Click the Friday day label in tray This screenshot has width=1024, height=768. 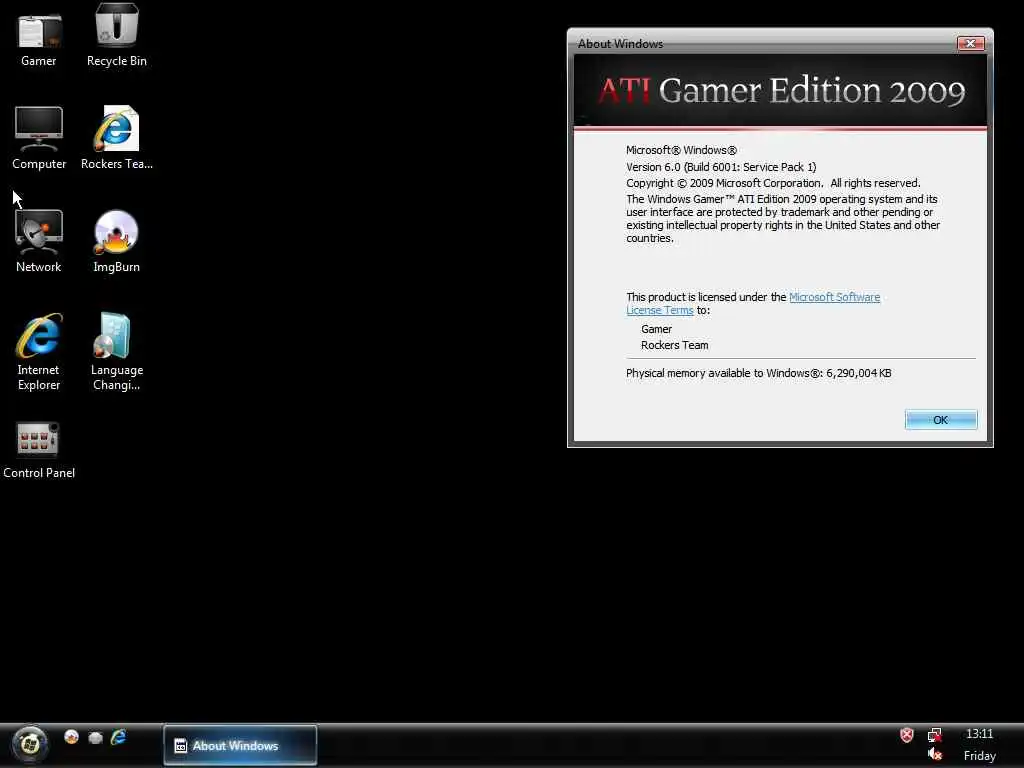(x=980, y=756)
